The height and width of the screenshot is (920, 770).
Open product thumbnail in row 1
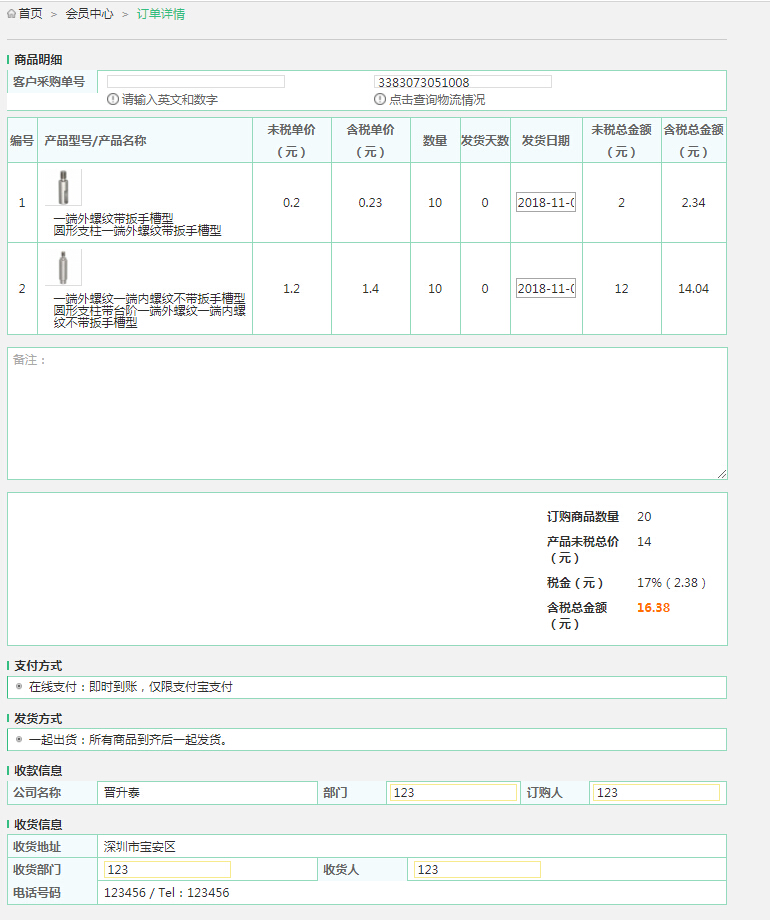(x=63, y=187)
